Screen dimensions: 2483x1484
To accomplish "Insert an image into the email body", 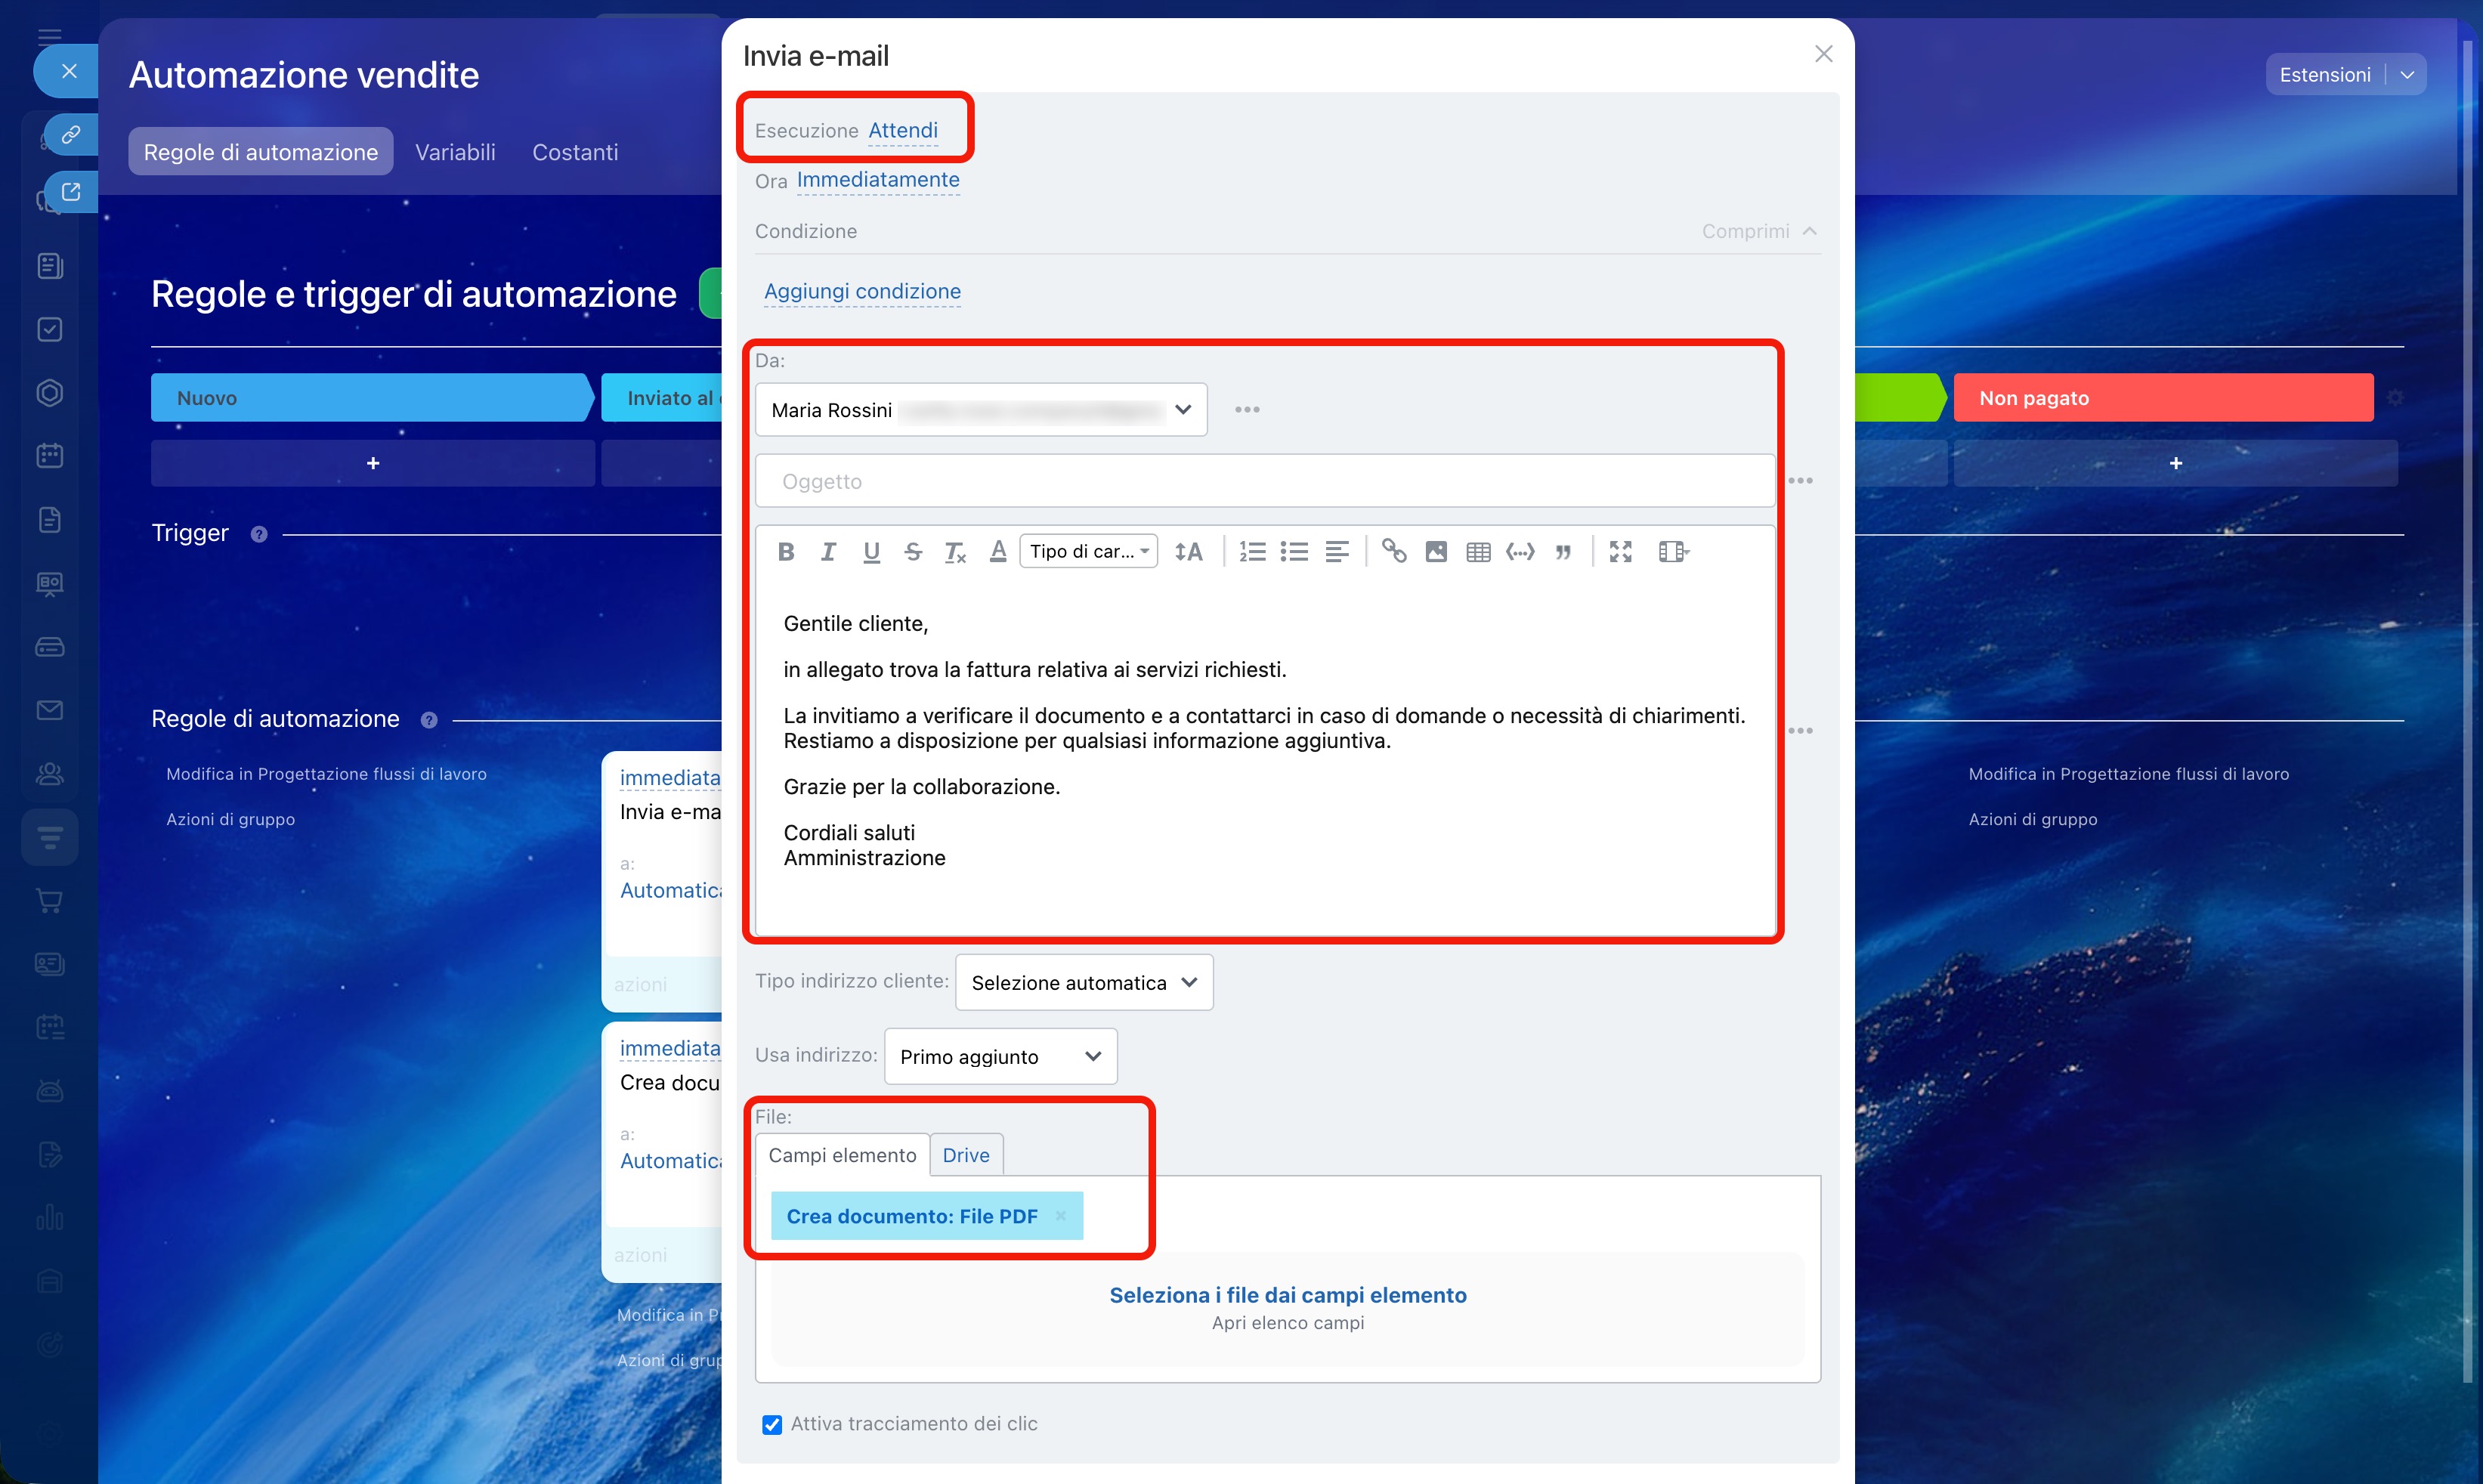I will 1436,552.
